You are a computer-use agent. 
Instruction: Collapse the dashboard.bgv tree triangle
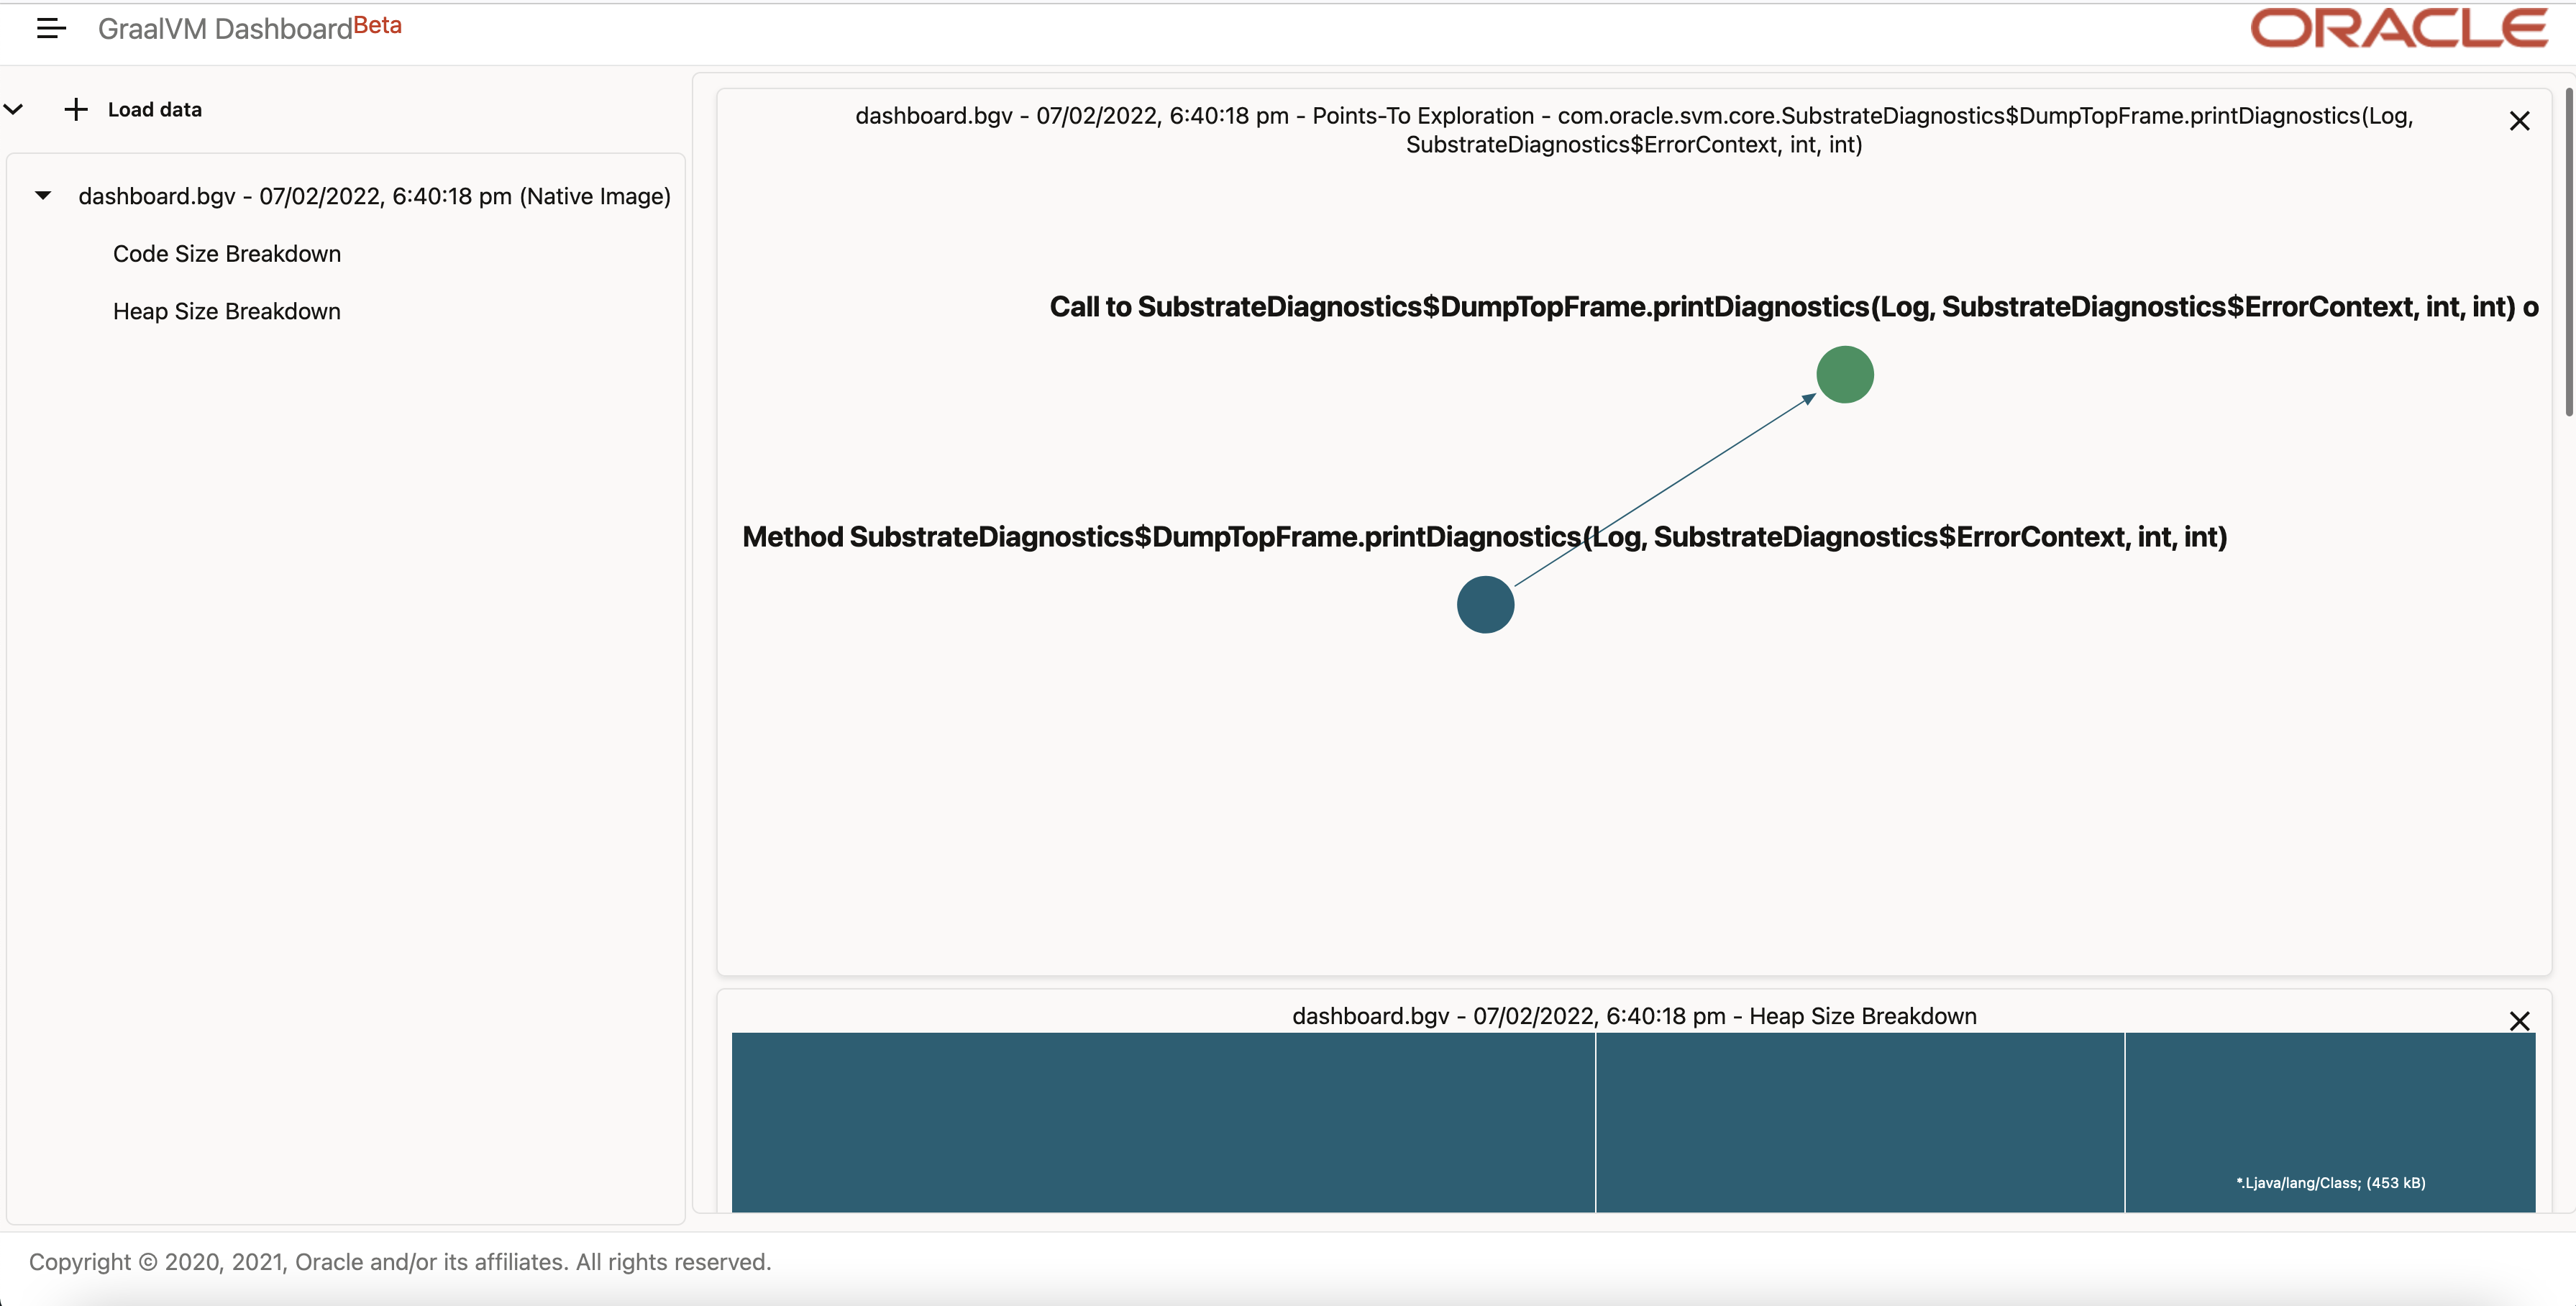pyautogui.click(x=43, y=196)
